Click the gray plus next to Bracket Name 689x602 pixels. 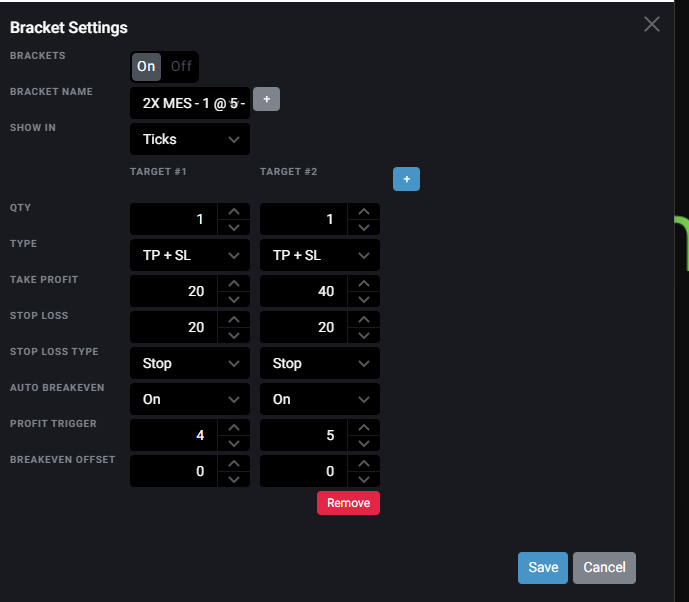266,99
